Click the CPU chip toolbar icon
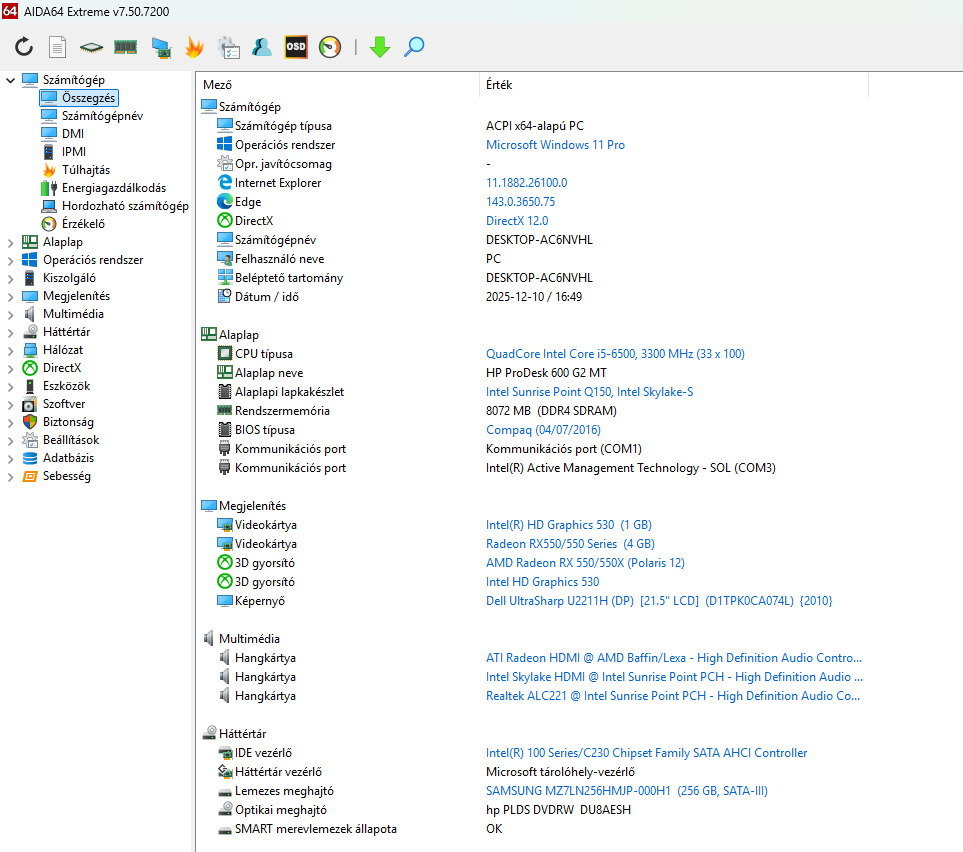The height and width of the screenshot is (852, 963). (91, 47)
